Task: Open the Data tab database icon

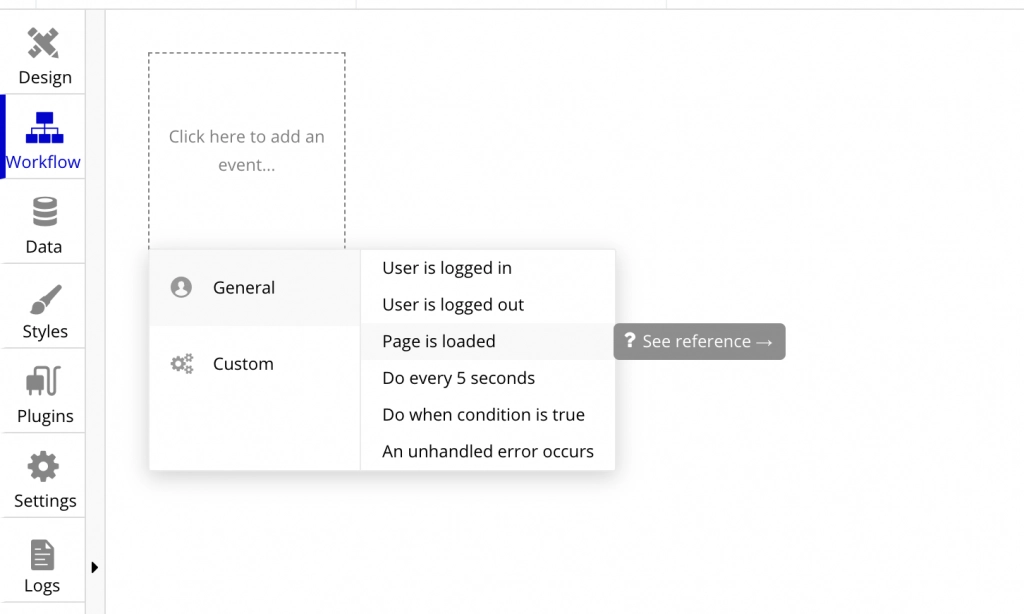Action: (44, 212)
